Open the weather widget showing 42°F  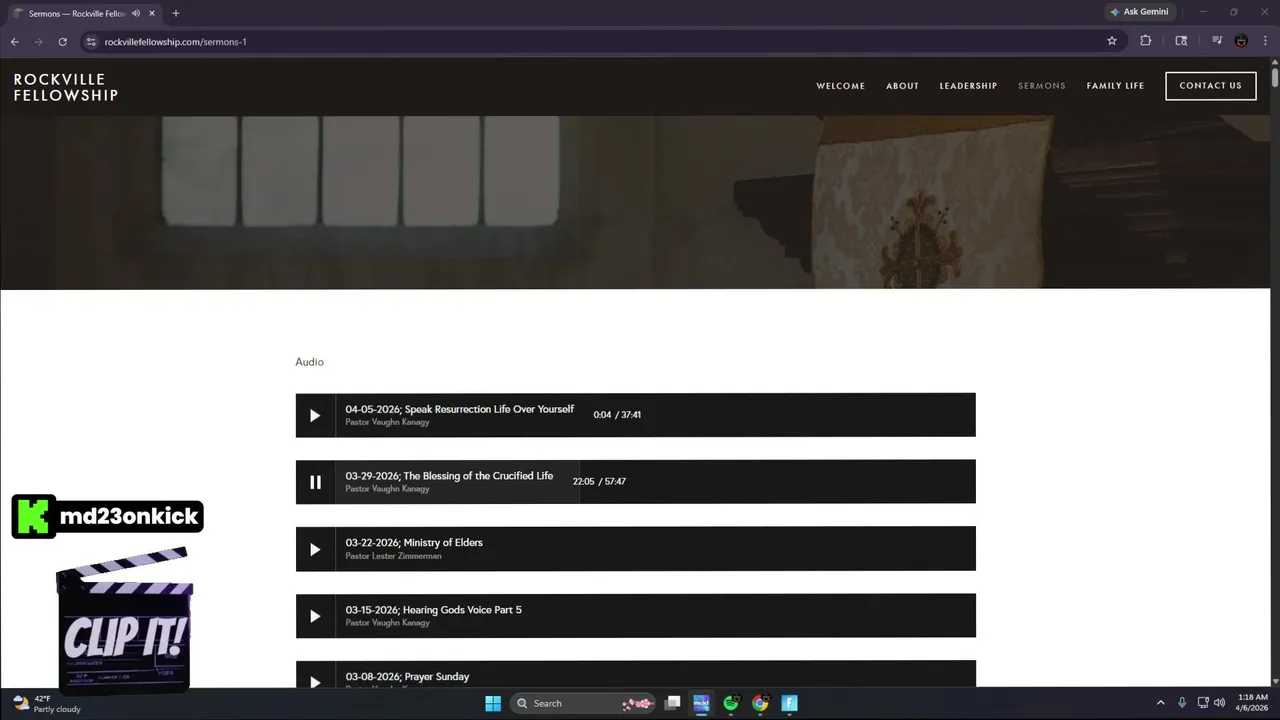coord(46,704)
